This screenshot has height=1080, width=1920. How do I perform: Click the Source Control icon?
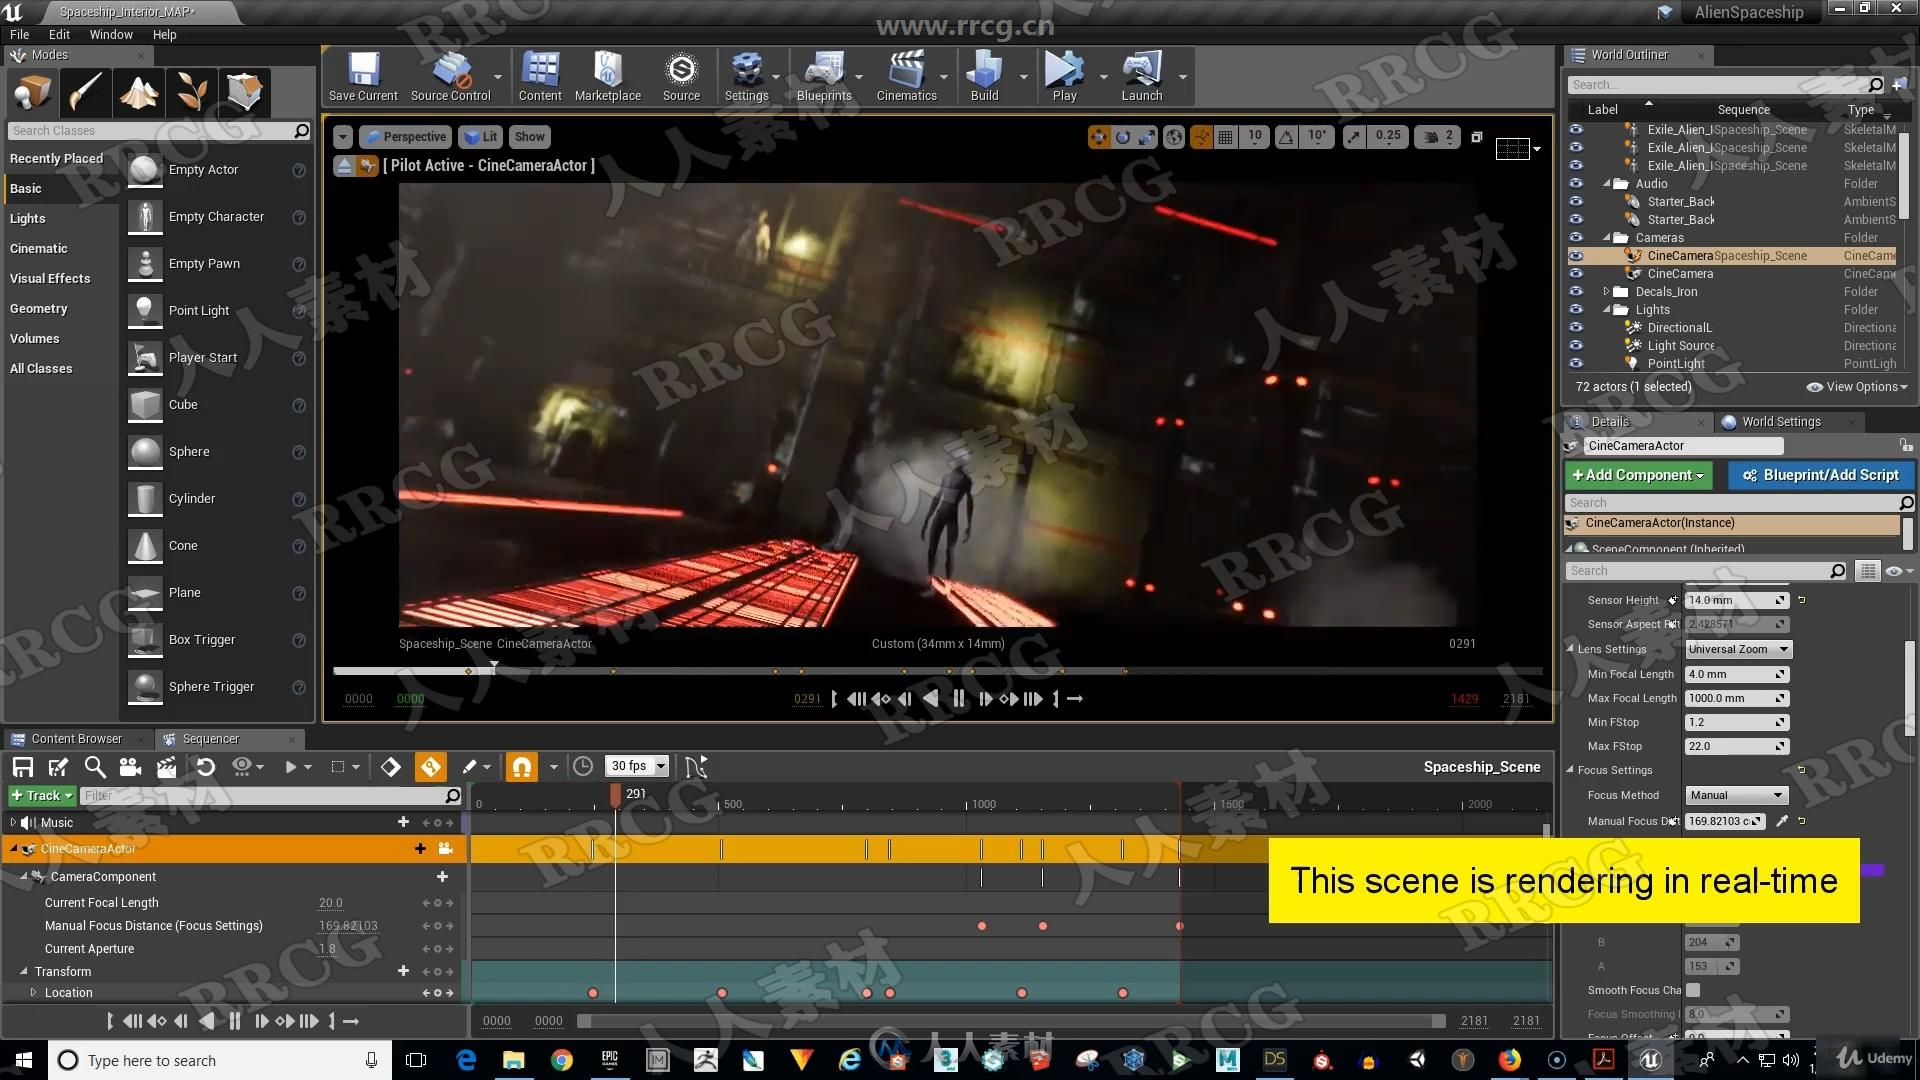[x=450, y=73]
